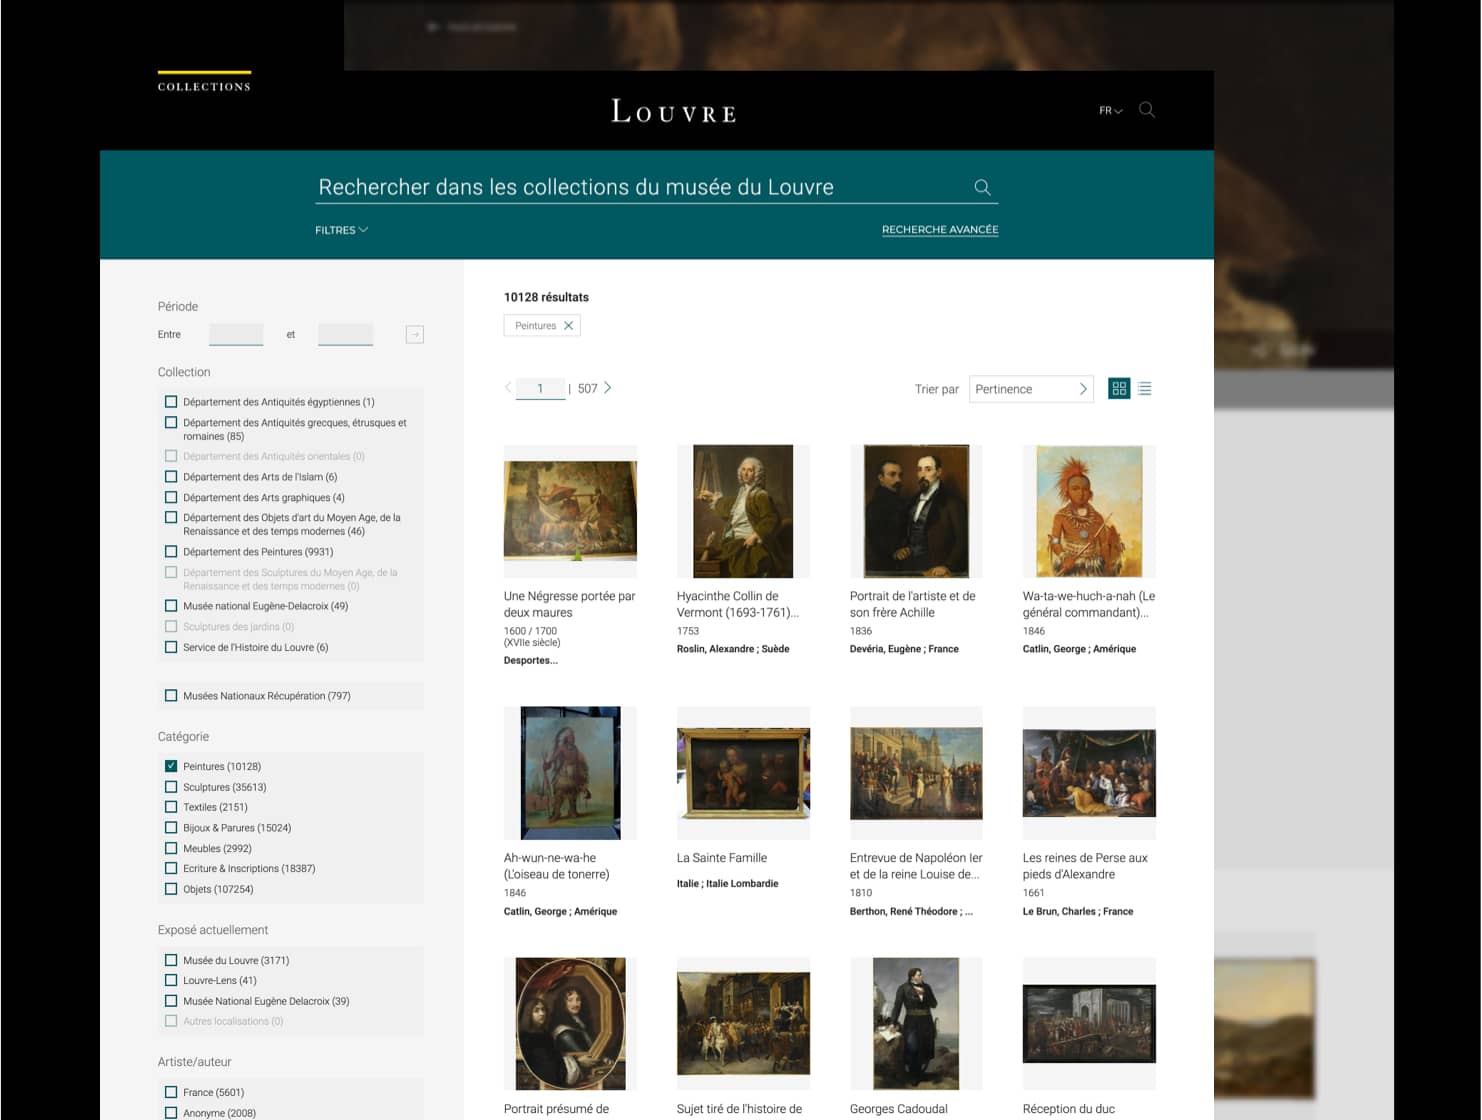Switch to grid view layout
The width and height of the screenshot is (1482, 1120).
pos(1119,389)
